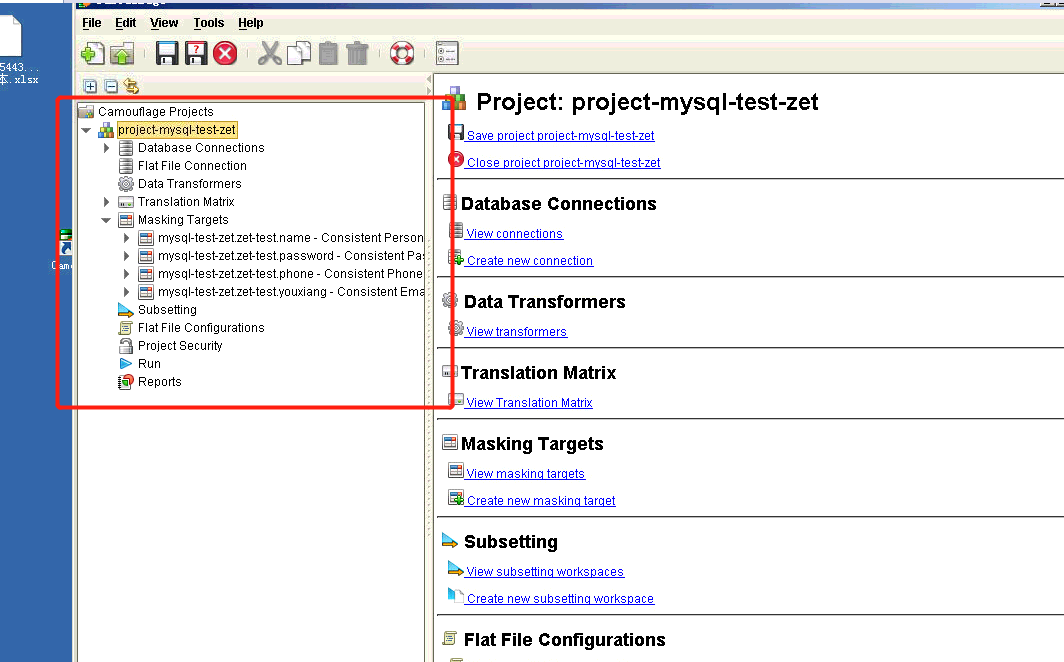Click the xlsx file icon on desktop

pos(10,37)
